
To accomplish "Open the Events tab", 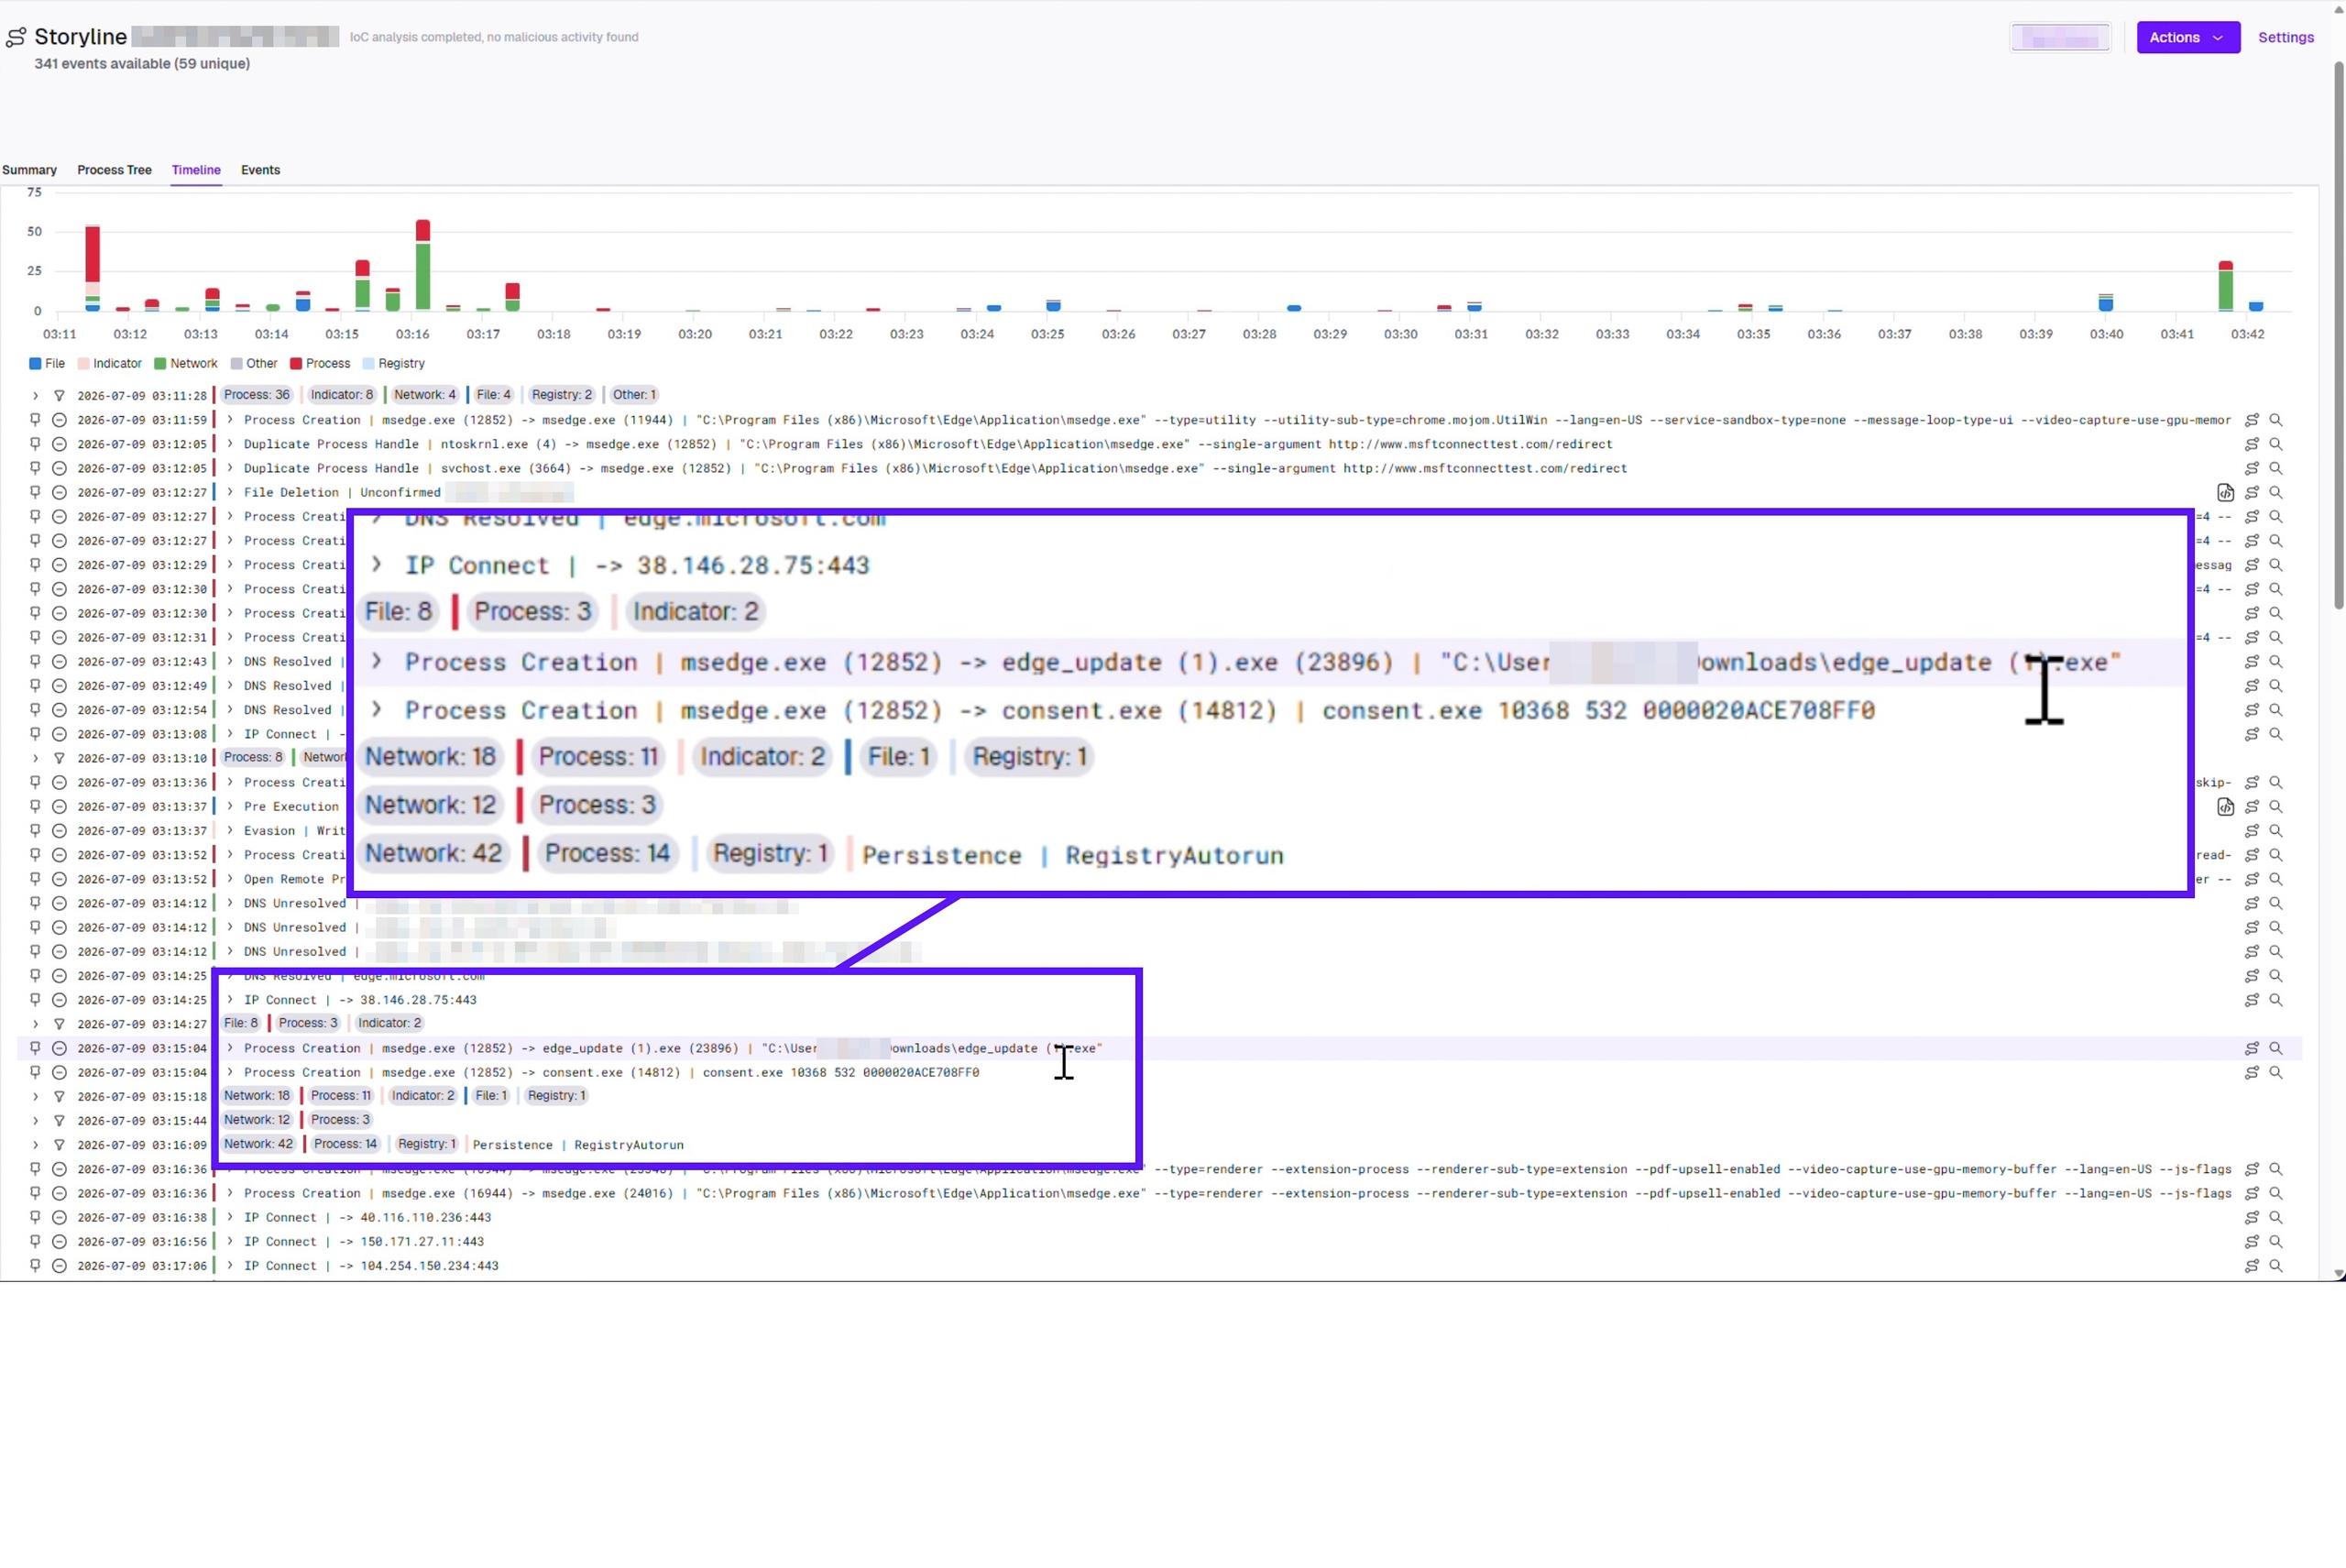I will (x=260, y=170).
